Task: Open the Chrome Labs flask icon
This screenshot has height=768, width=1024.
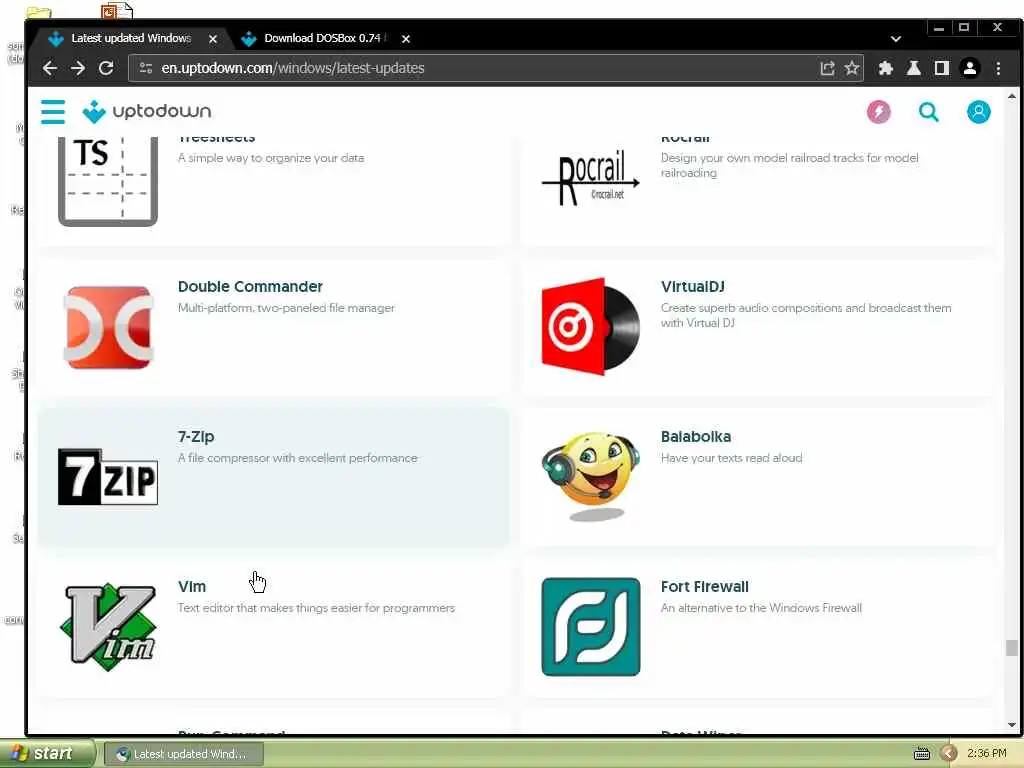Action: pos(914,68)
